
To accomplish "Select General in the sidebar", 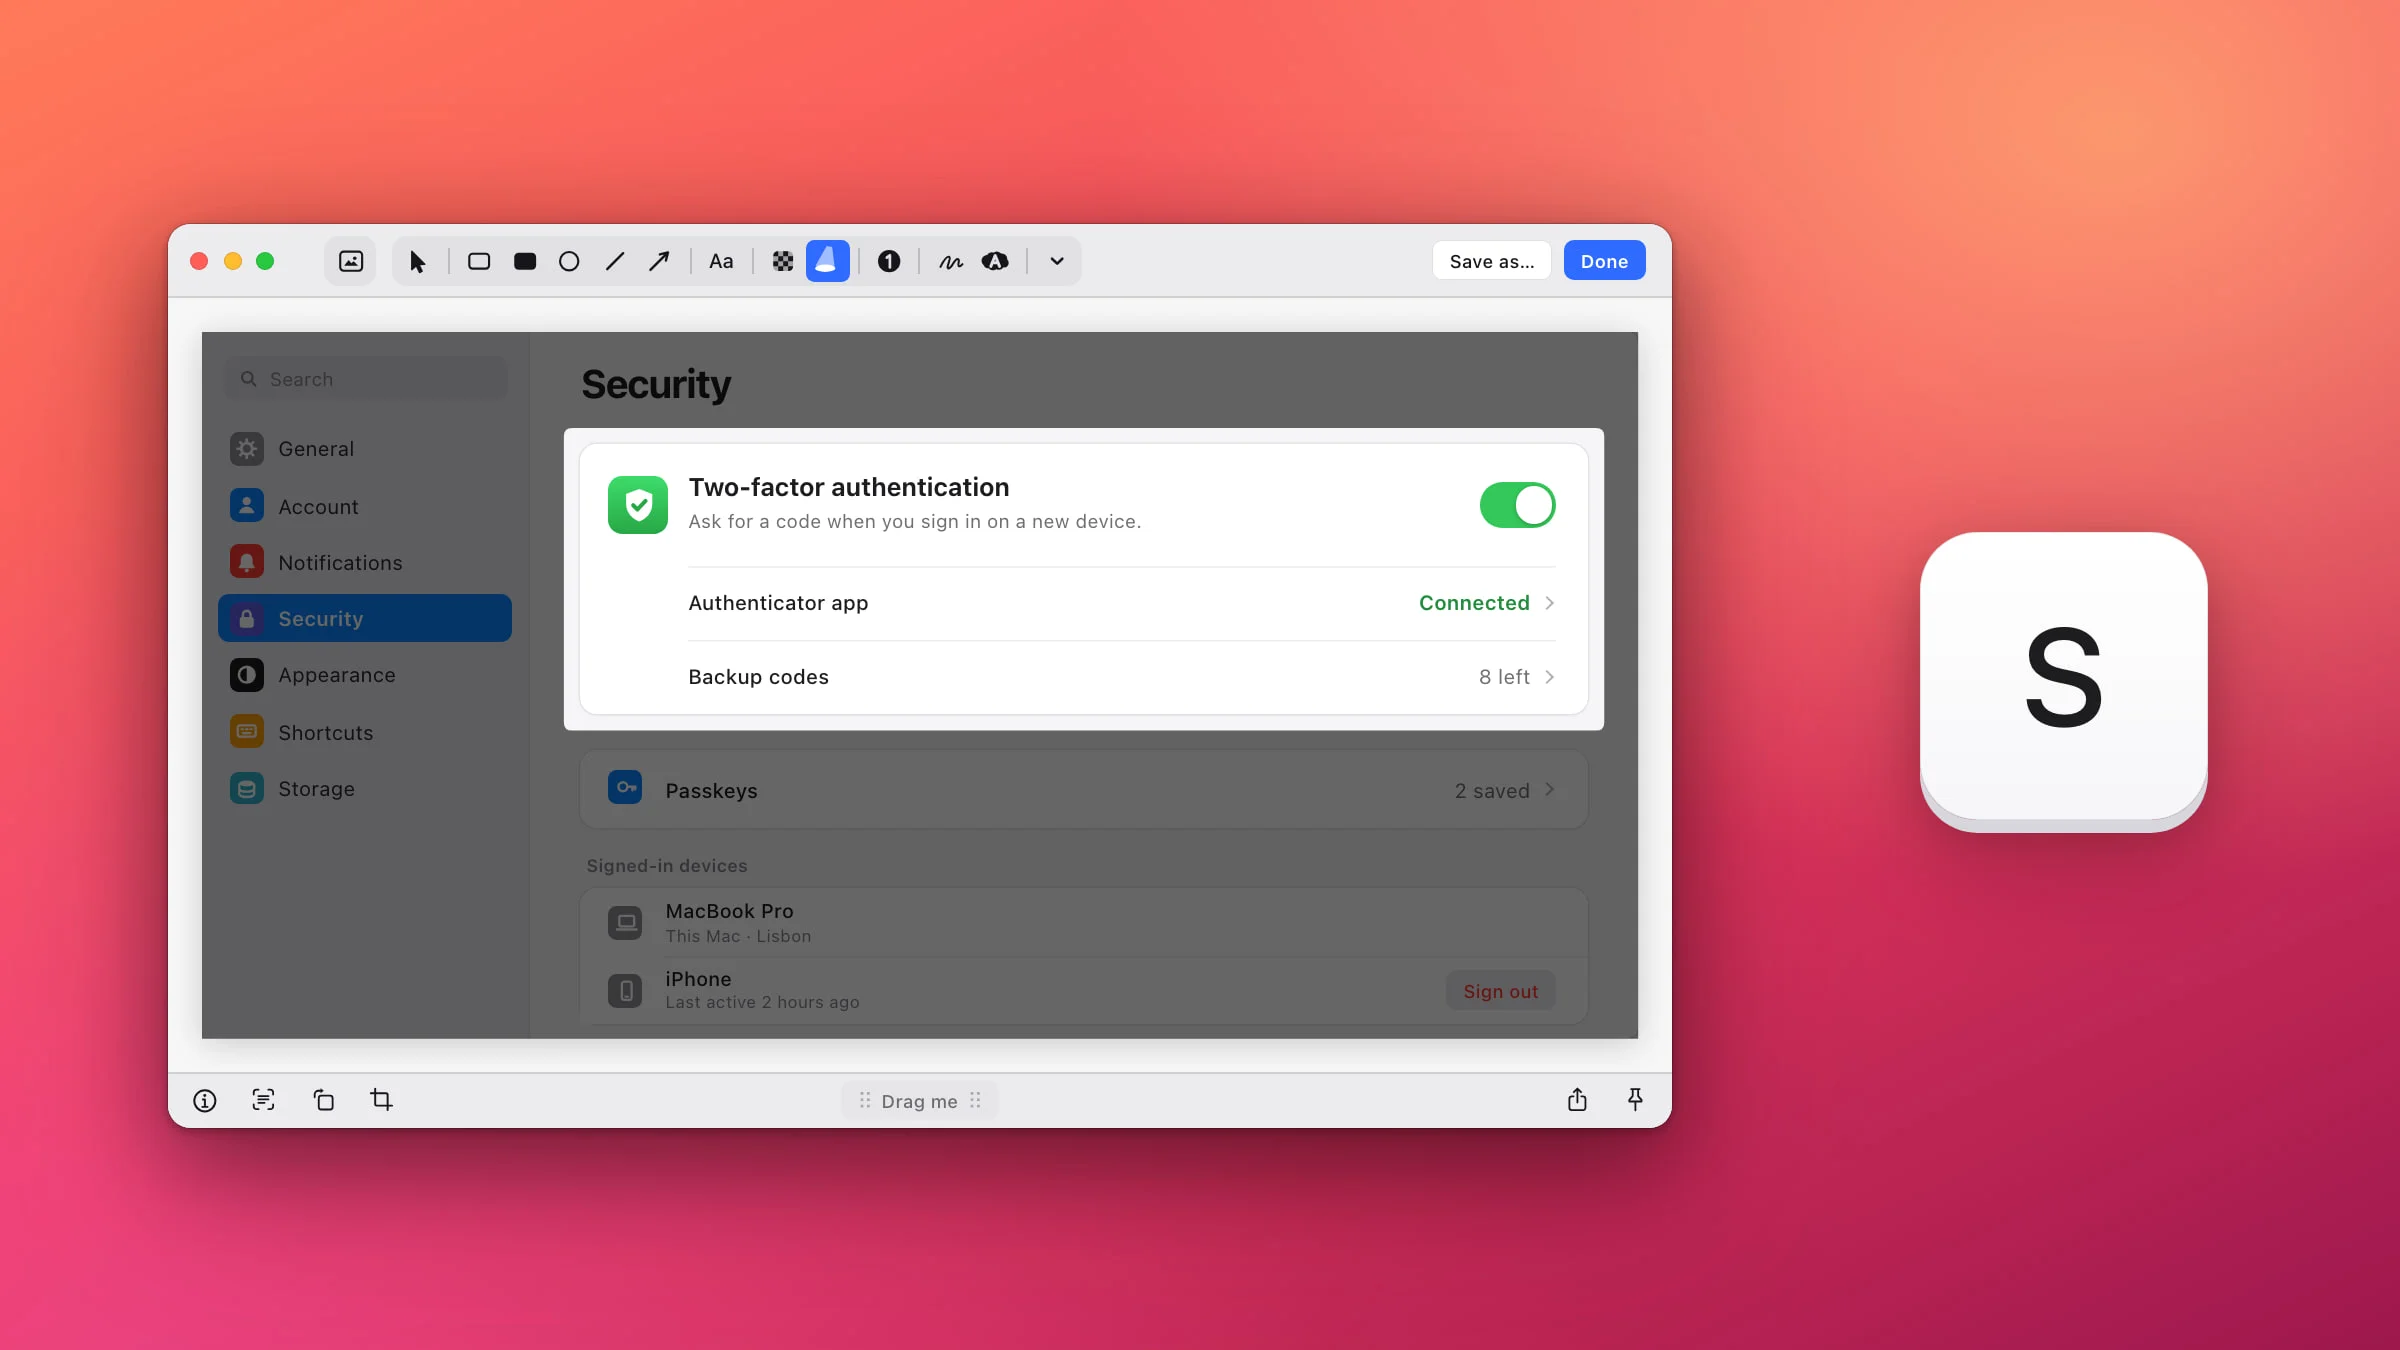I will click(365, 449).
